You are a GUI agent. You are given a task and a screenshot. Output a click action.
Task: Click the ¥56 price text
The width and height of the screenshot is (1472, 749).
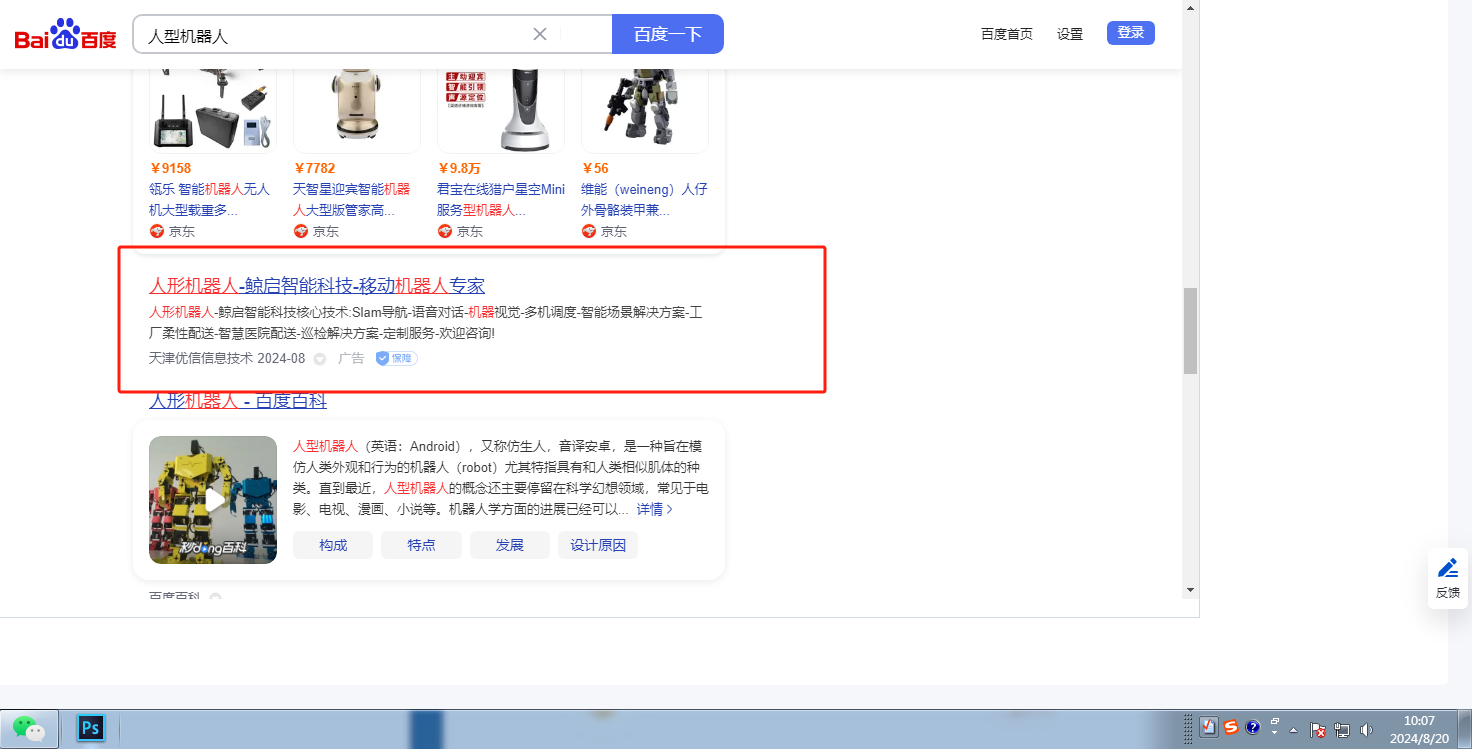(x=595, y=168)
